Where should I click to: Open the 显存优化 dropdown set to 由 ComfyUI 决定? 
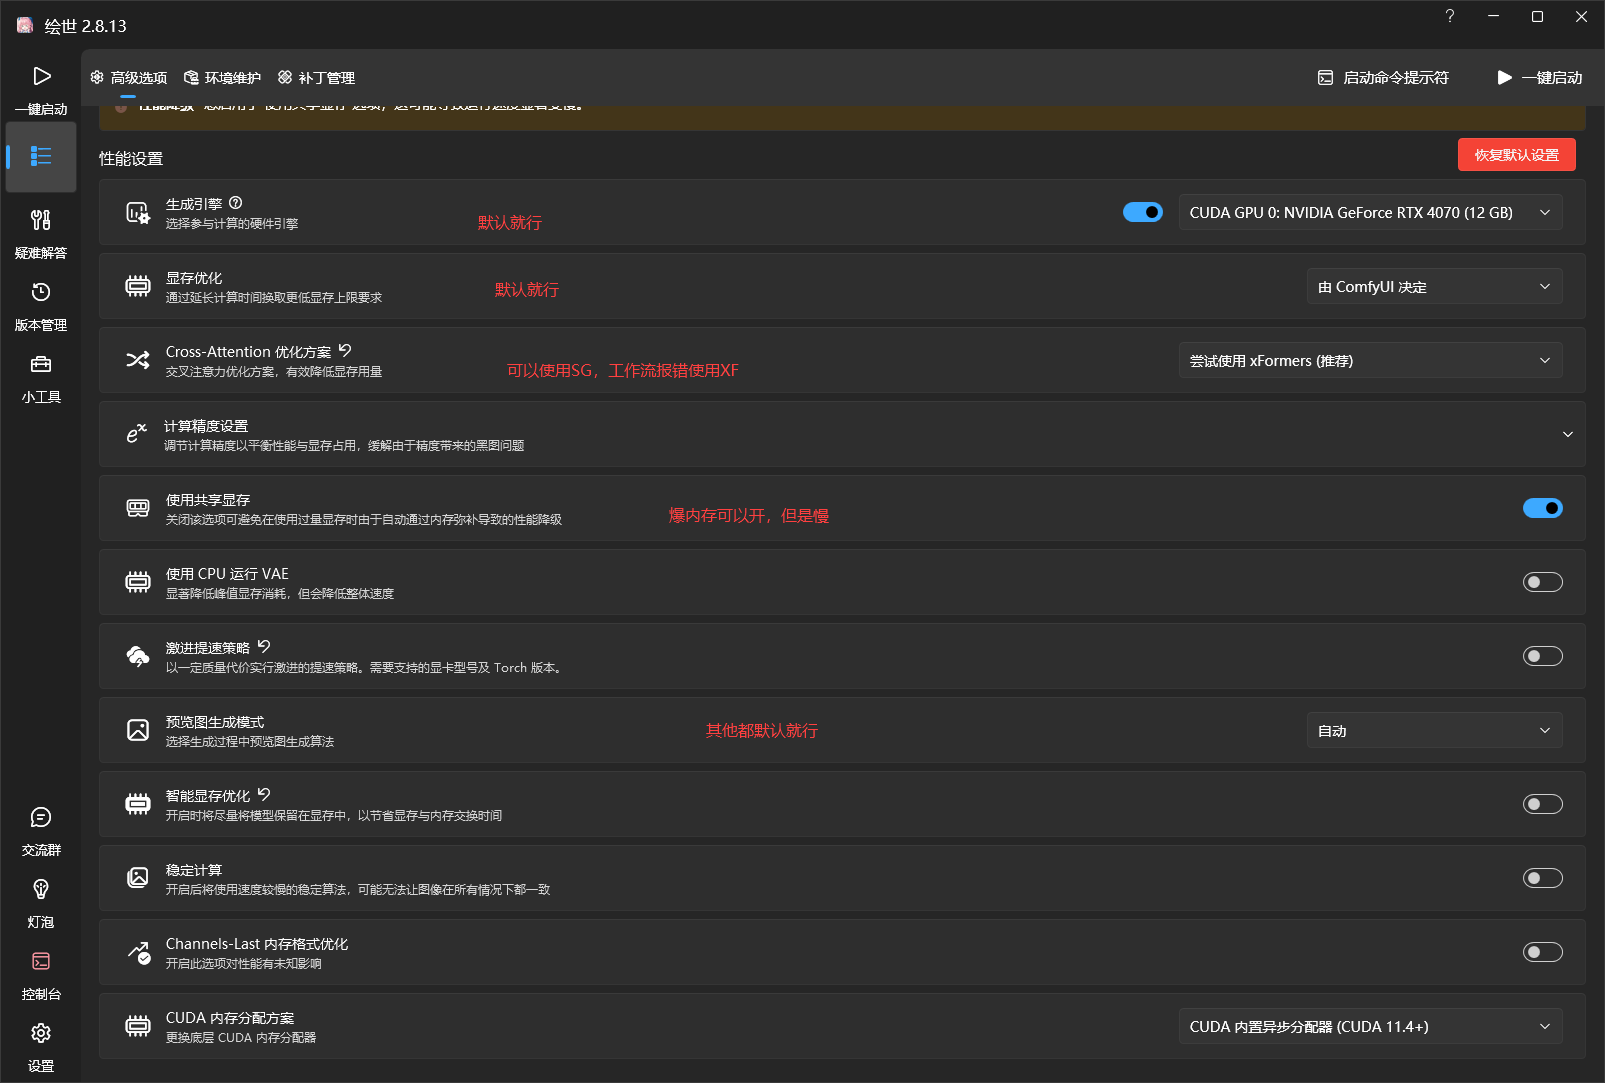point(1433,287)
